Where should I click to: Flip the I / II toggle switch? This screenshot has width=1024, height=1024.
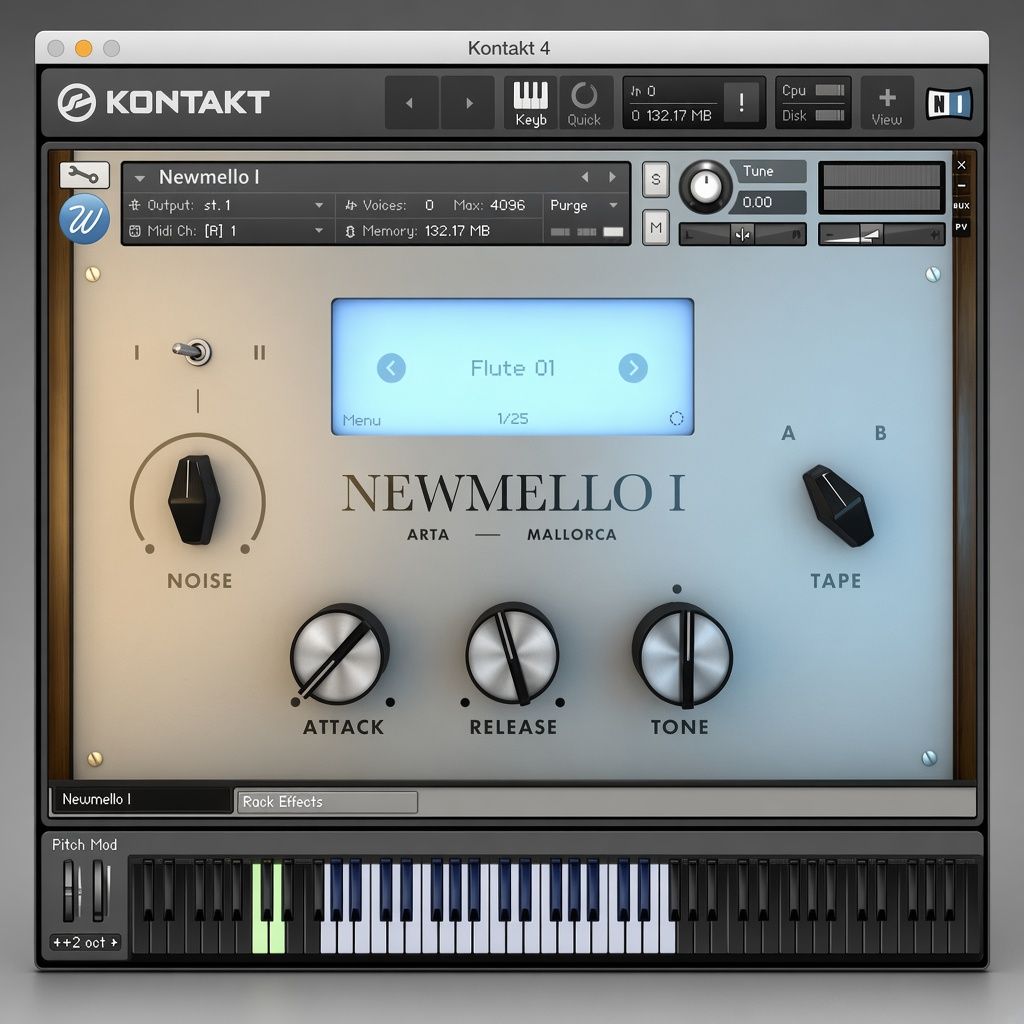click(193, 352)
